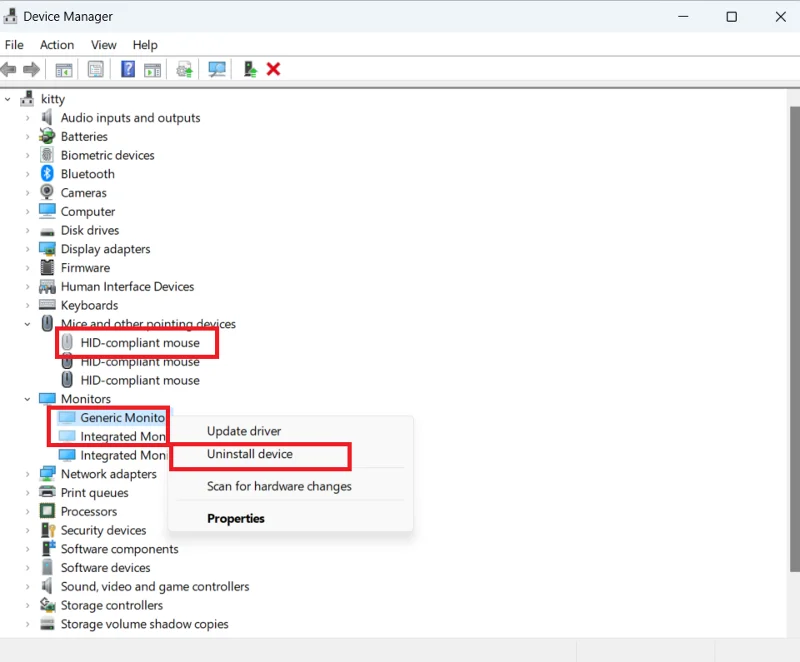Image resolution: width=800 pixels, height=662 pixels.
Task: Close the Device Manager window
Action: point(781,16)
